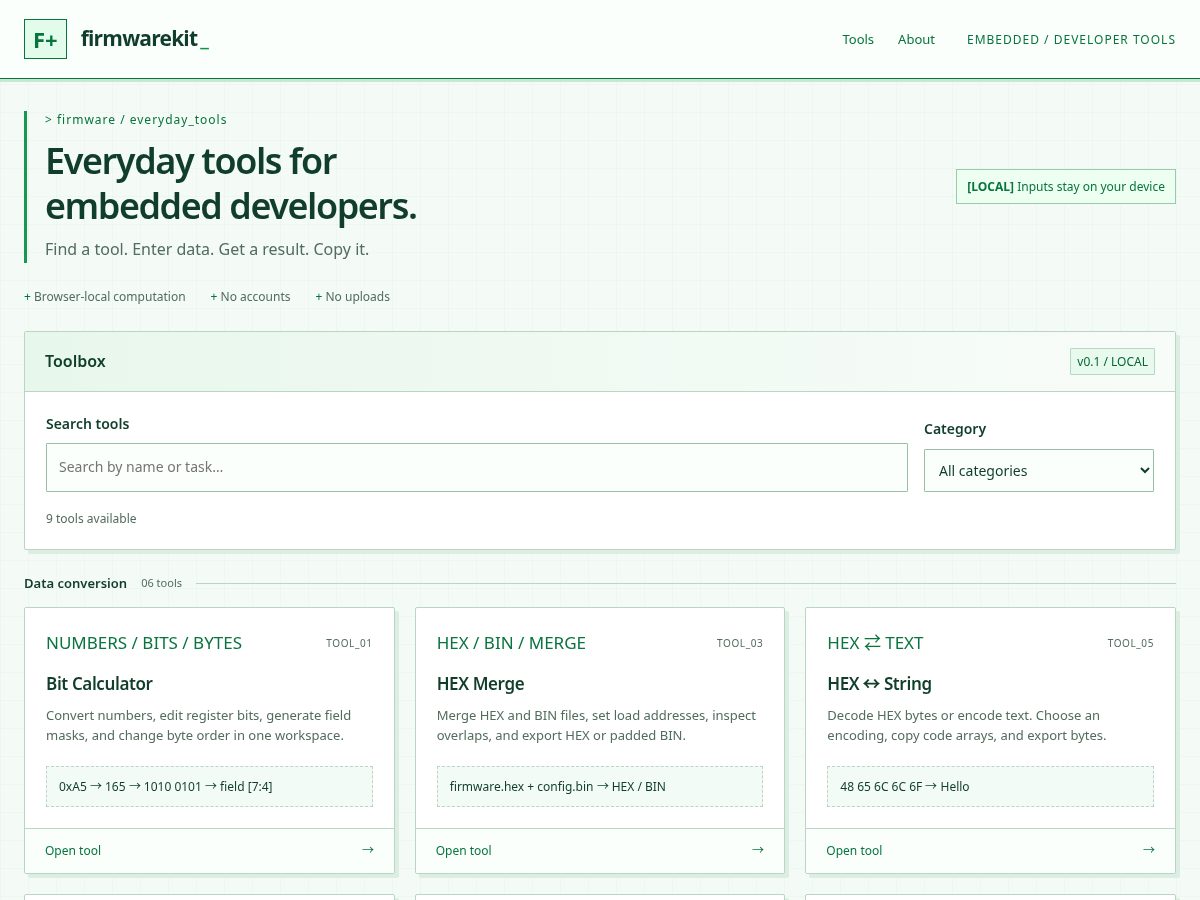Click the 'firmware.hex + config.bin' example box
Screen dimensions: 1200x900
point(600,786)
